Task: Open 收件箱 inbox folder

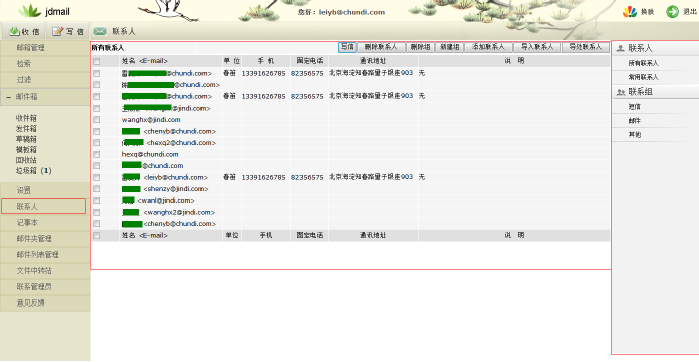Action: click(26, 118)
